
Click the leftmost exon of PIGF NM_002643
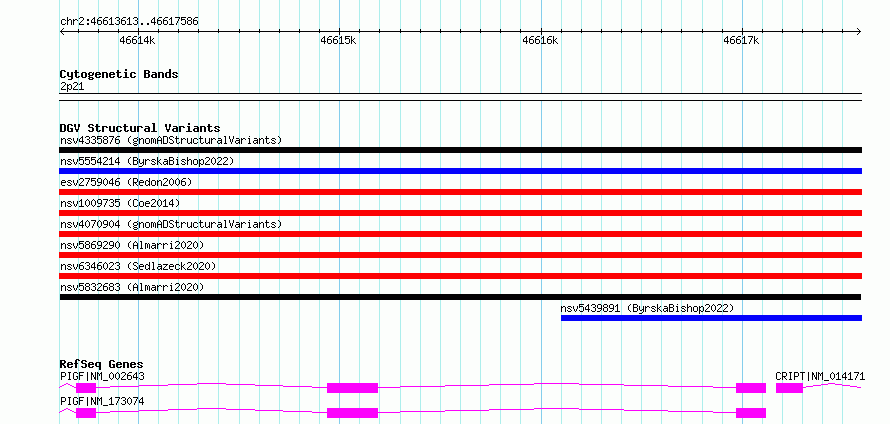click(x=86, y=388)
